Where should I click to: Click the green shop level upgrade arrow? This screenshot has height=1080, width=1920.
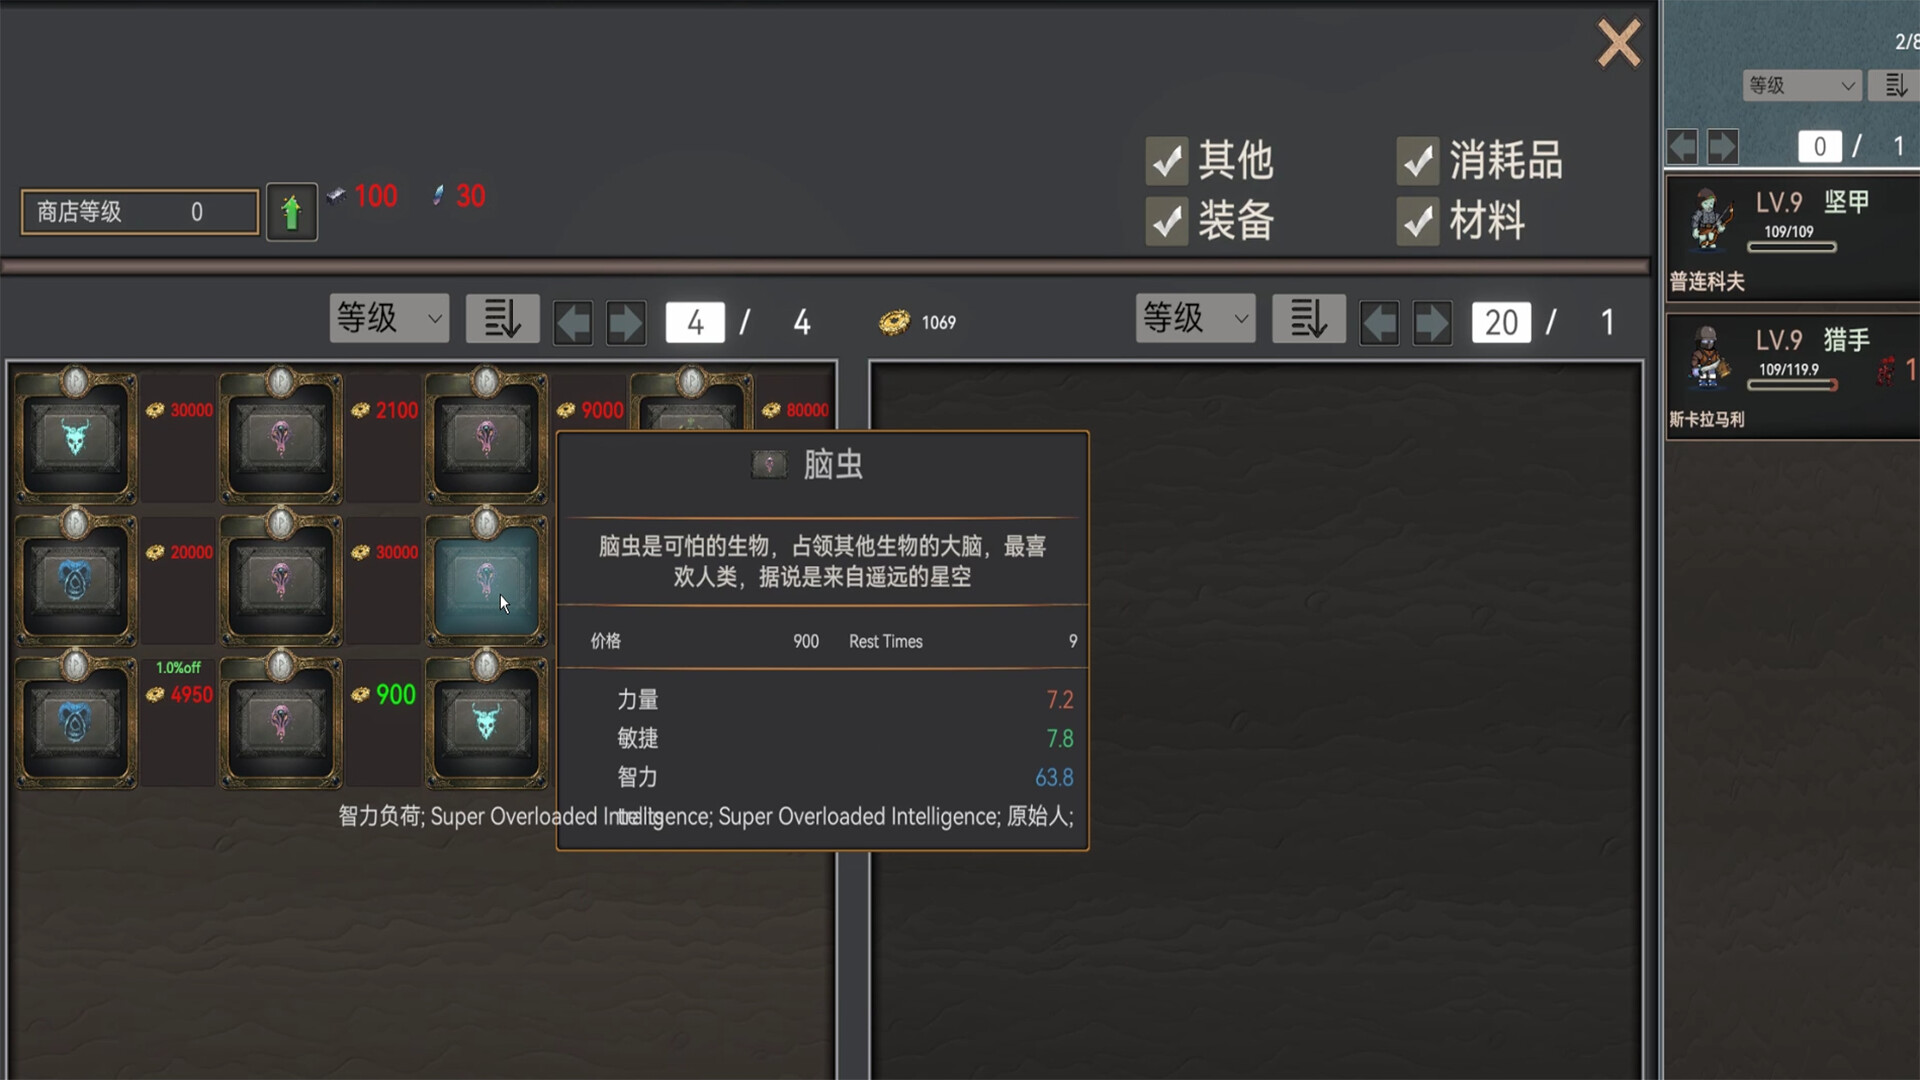pyautogui.click(x=291, y=212)
